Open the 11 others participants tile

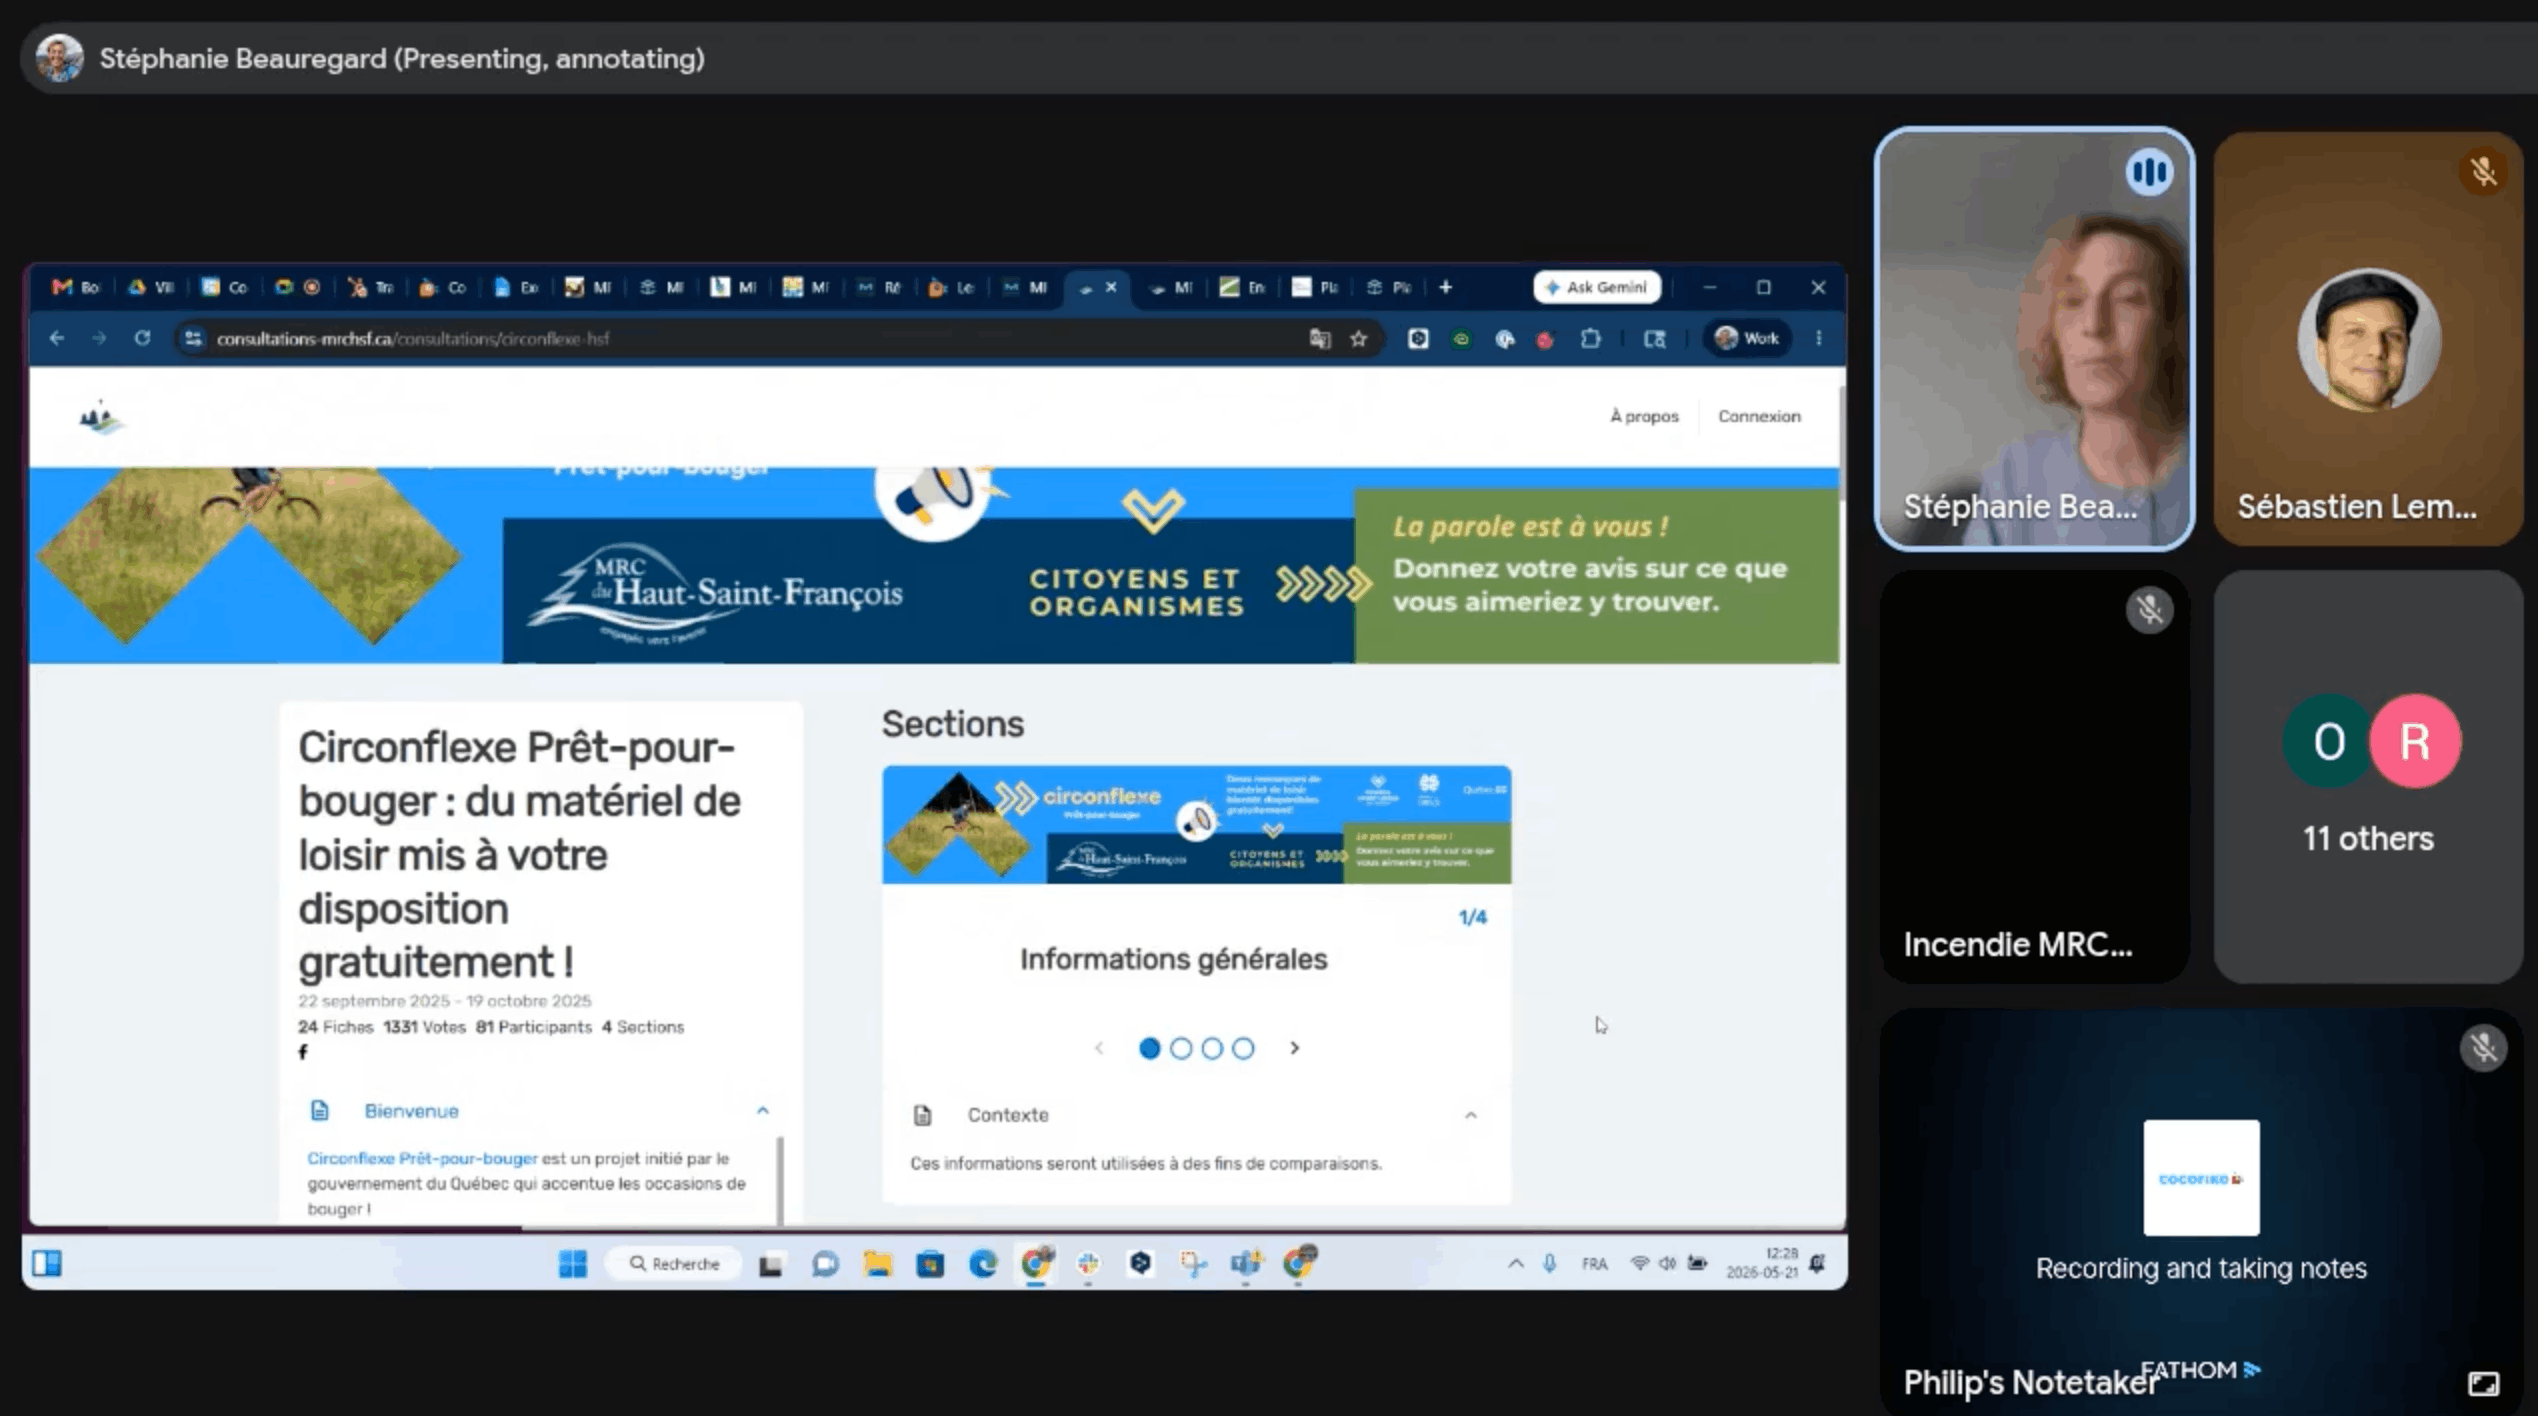point(2368,776)
